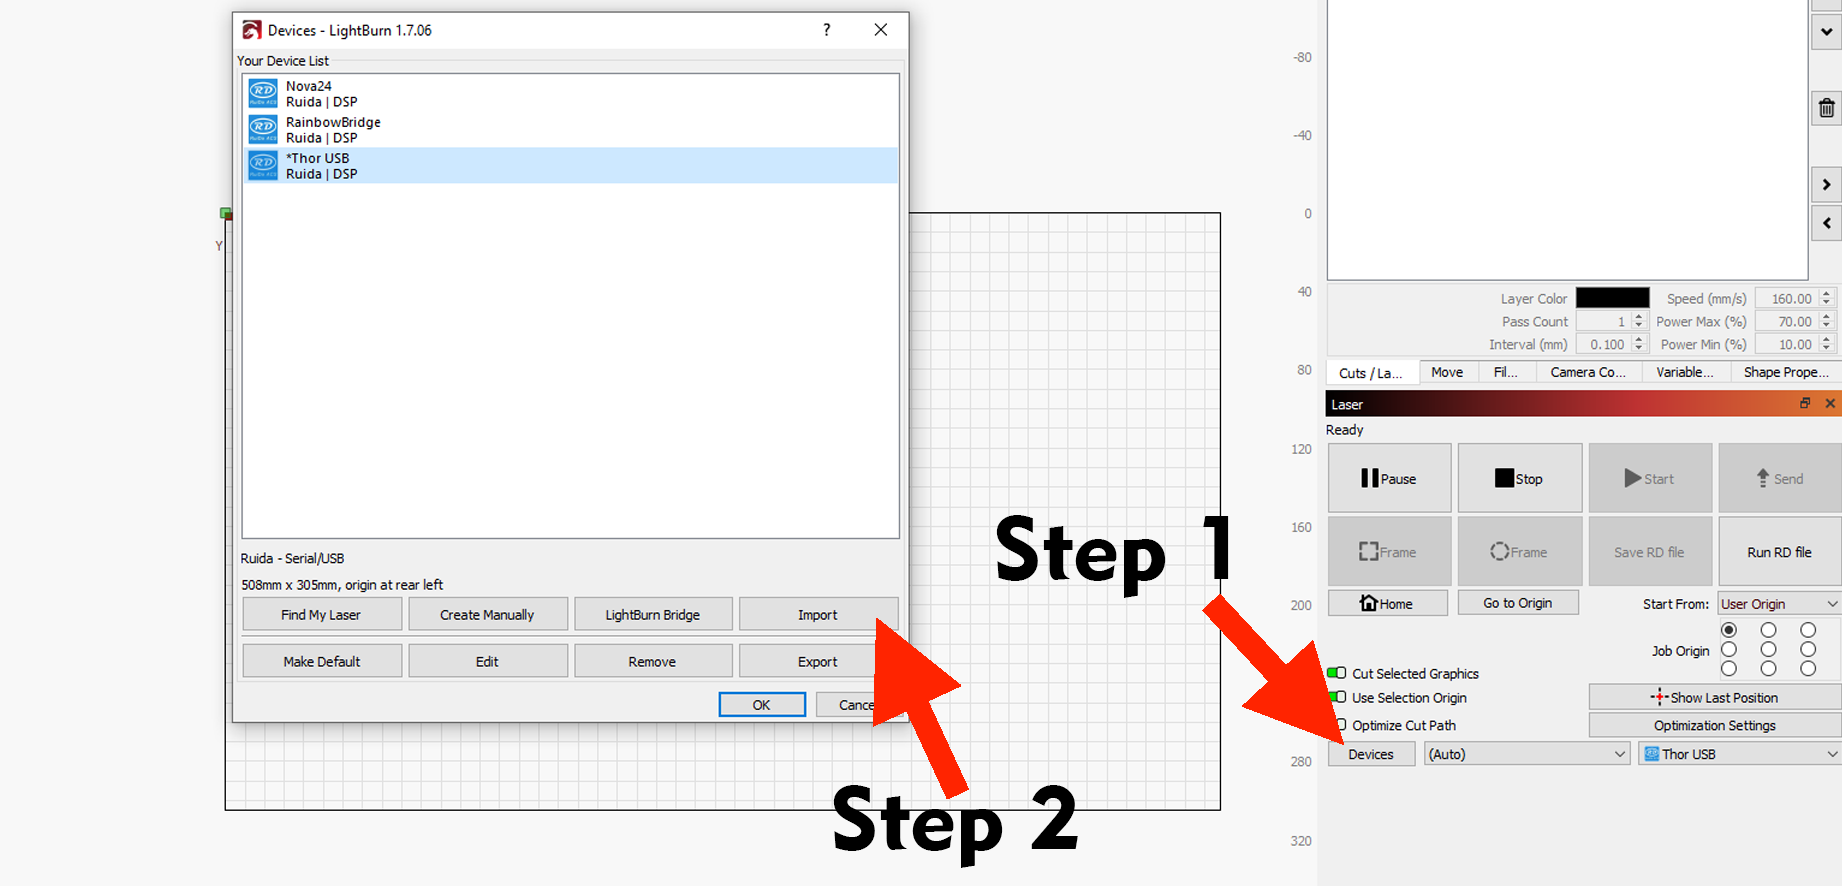Open the Shape Properties tab
This screenshot has width=1842, height=887.
click(1786, 372)
